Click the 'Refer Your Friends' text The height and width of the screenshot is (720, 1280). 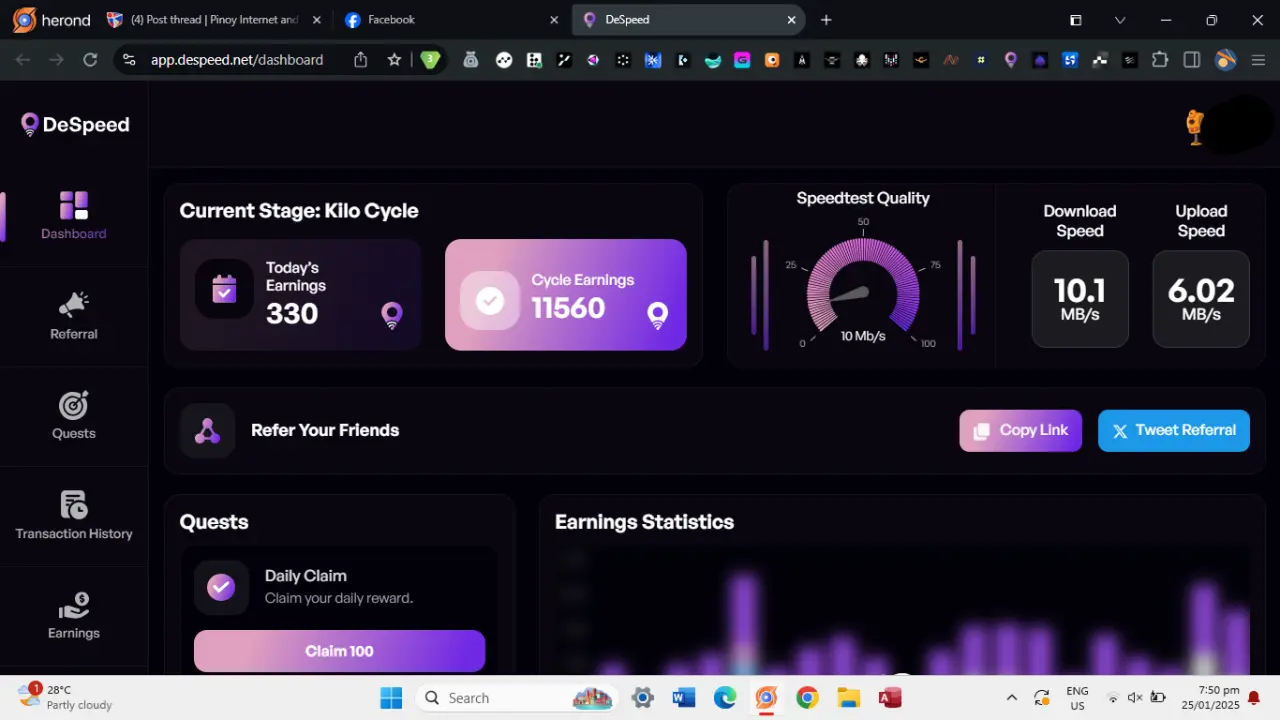point(325,430)
